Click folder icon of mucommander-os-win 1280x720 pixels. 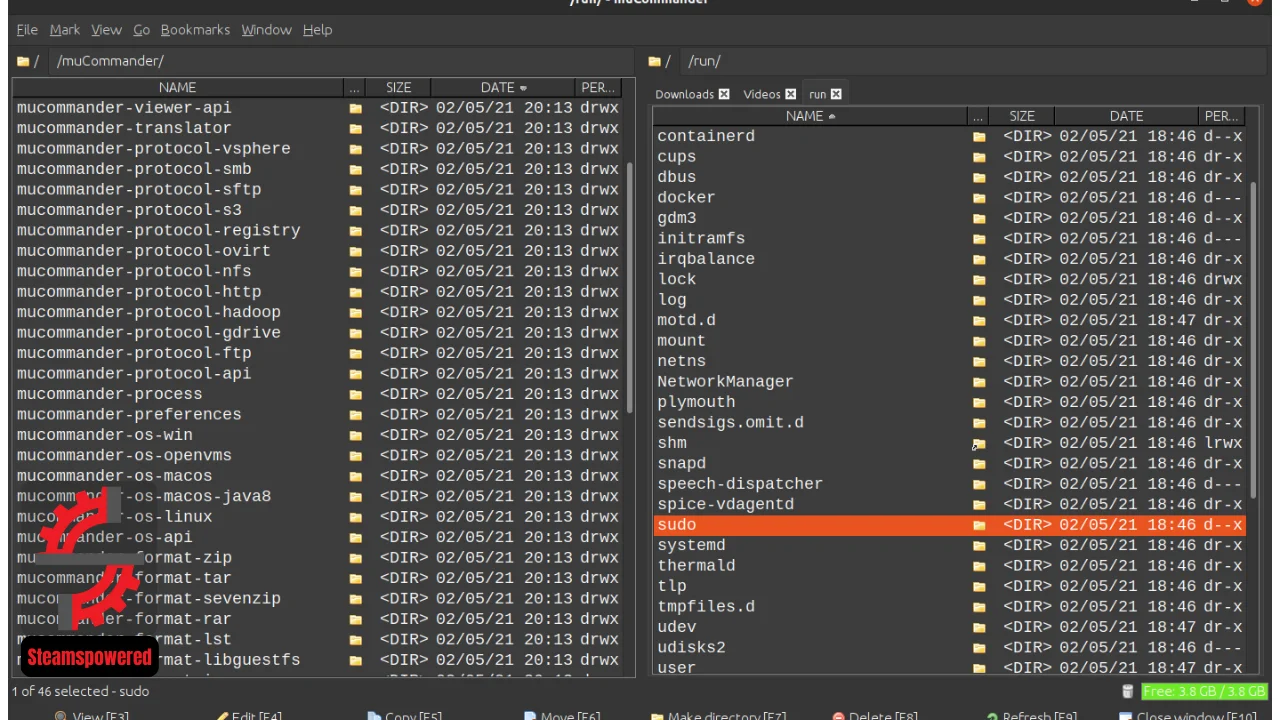(355, 435)
